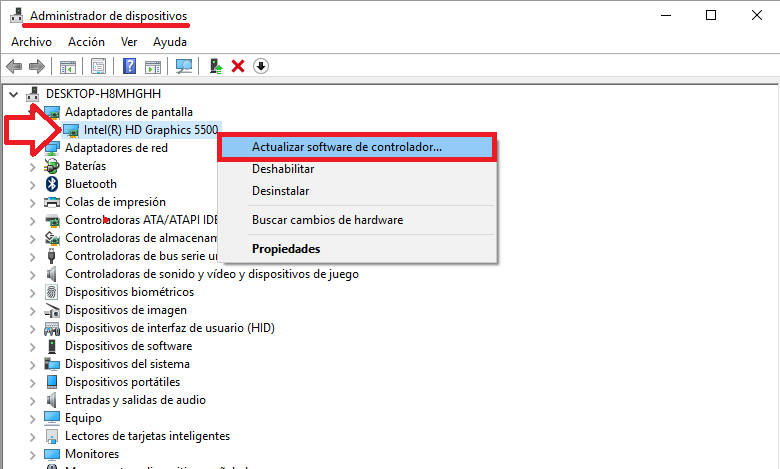Viewport: 780px width, 469px height.
Task: Click the down-arrow disable device icon
Action: (261, 66)
